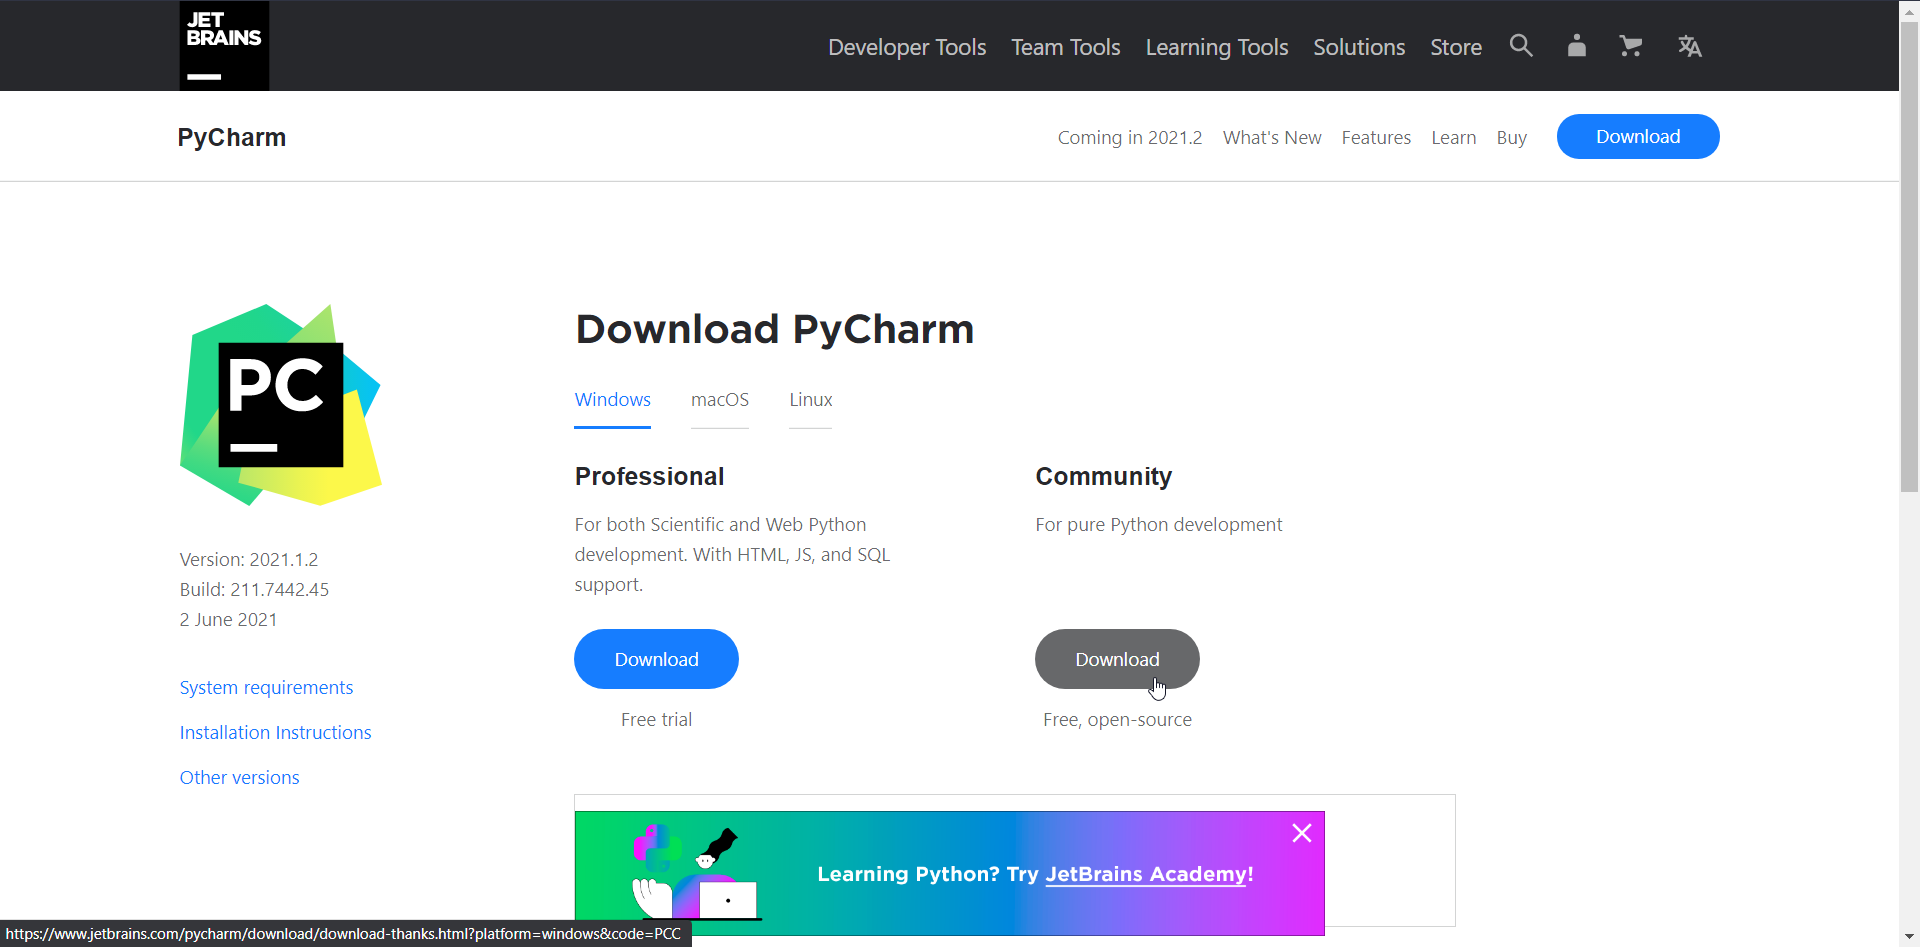Go to the Store menu
The image size is (1920, 947).
tap(1456, 47)
